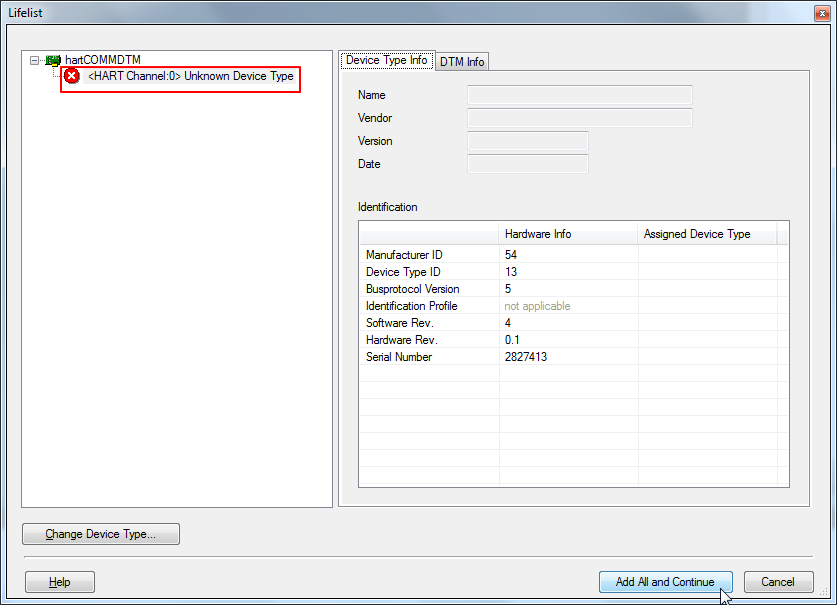Click the Manufacturer ID value 54
Viewport: 837px width, 605px height.
(x=511, y=255)
